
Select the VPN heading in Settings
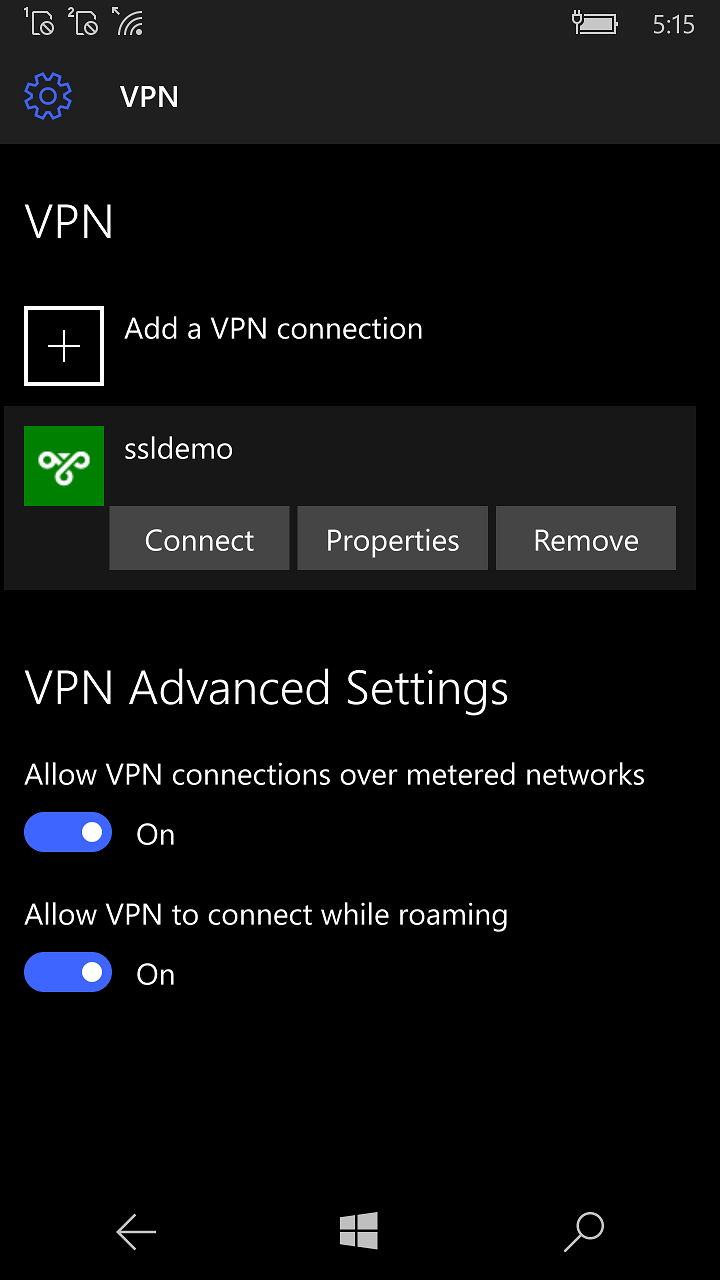click(148, 96)
